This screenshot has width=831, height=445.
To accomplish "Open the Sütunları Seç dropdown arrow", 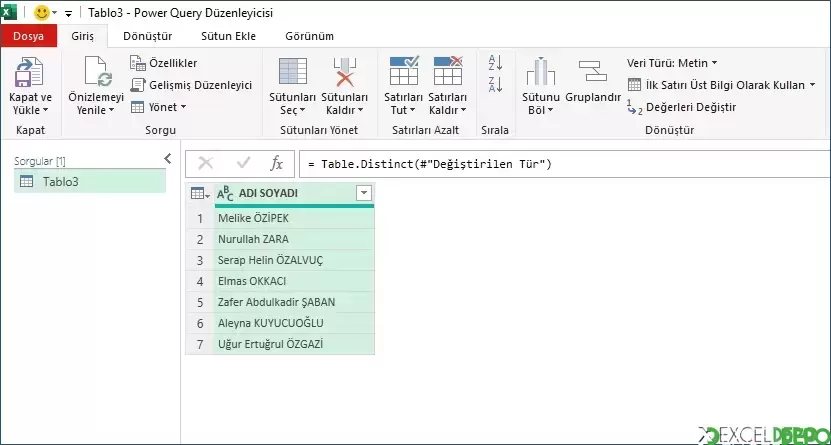I will click(x=303, y=111).
